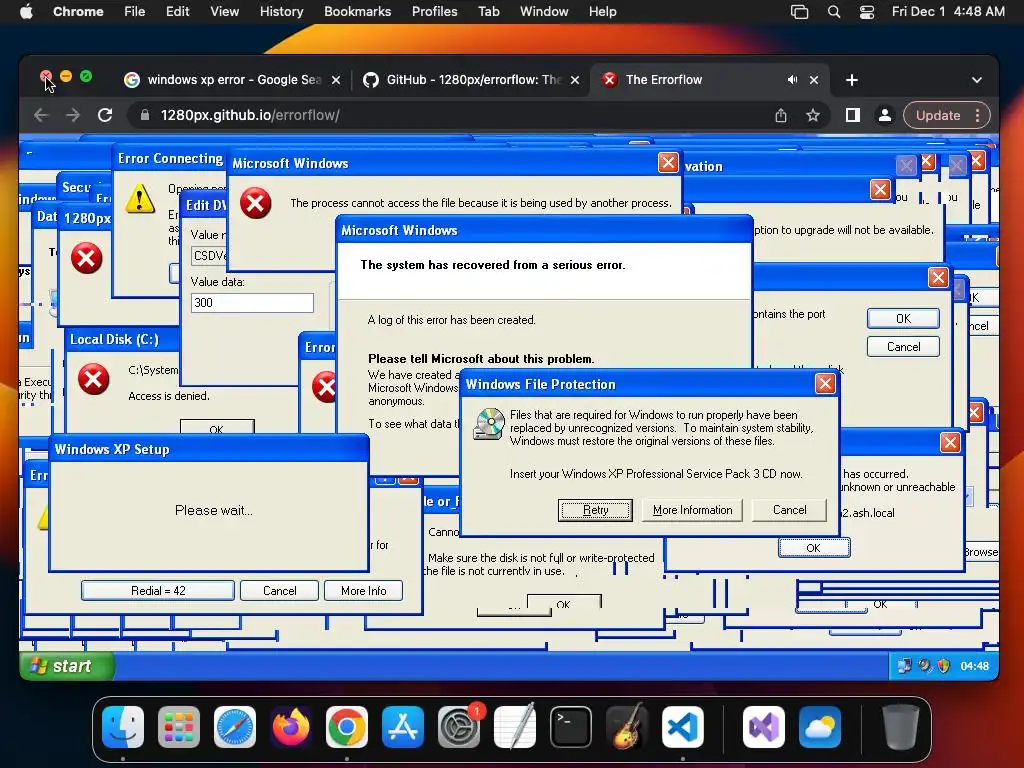The height and width of the screenshot is (768, 1024).
Task: Go back in browser history
Action: click(x=41, y=116)
